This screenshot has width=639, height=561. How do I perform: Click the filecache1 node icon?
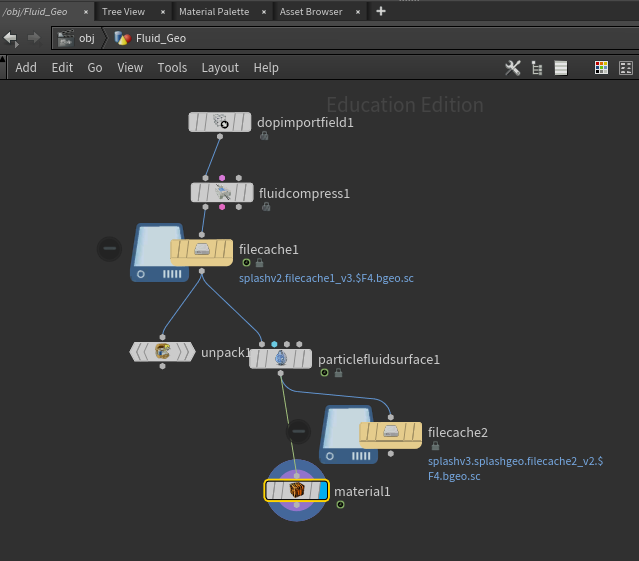click(202, 252)
